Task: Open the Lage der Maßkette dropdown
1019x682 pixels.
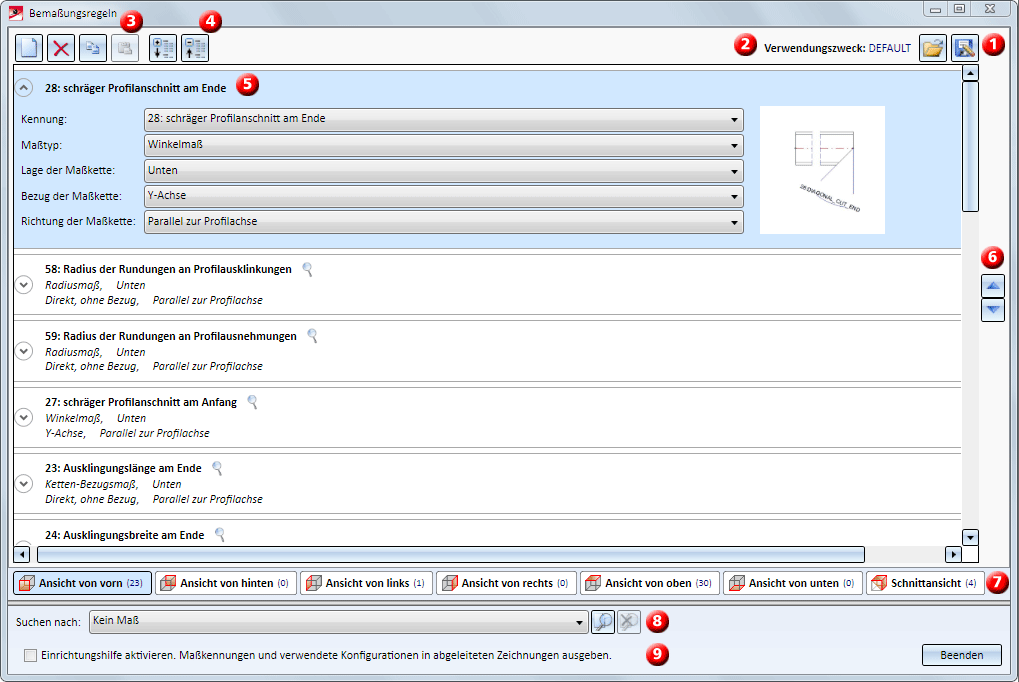Action: pyautogui.click(x=444, y=171)
